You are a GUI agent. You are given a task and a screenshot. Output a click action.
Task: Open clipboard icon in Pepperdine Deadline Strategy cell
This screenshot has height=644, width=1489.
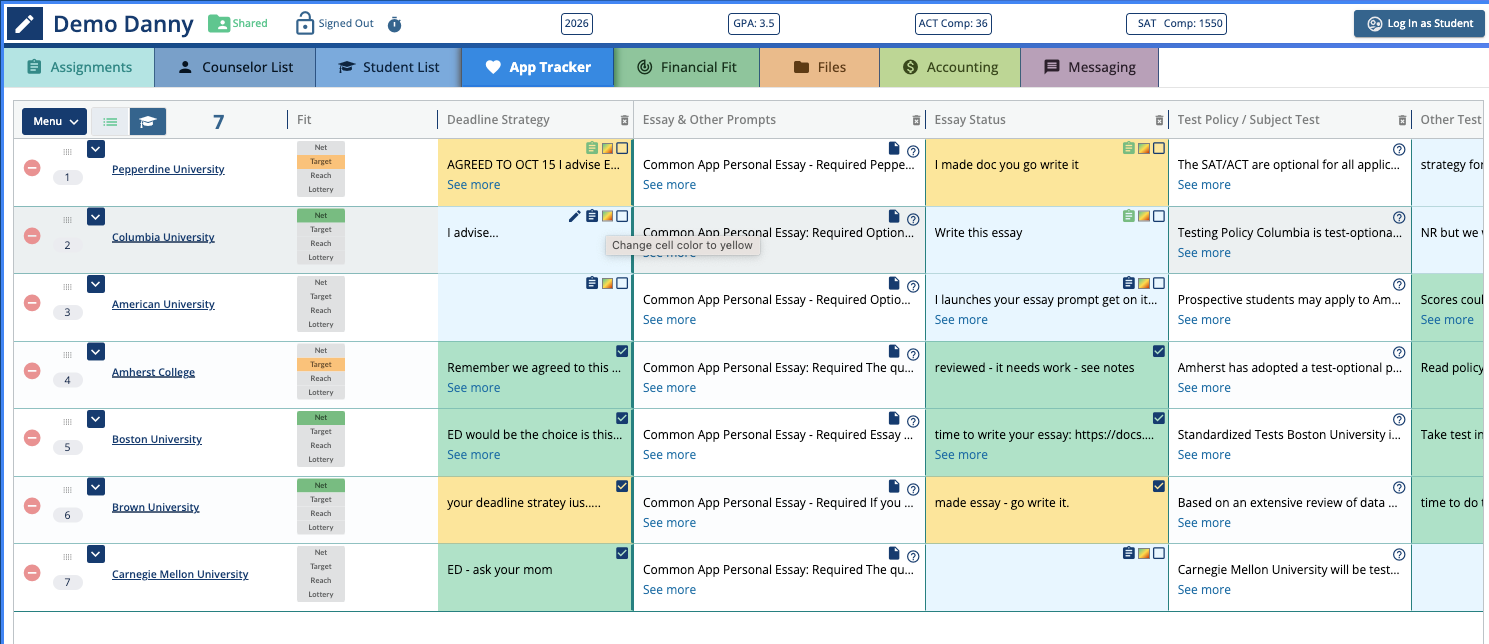[x=592, y=148]
